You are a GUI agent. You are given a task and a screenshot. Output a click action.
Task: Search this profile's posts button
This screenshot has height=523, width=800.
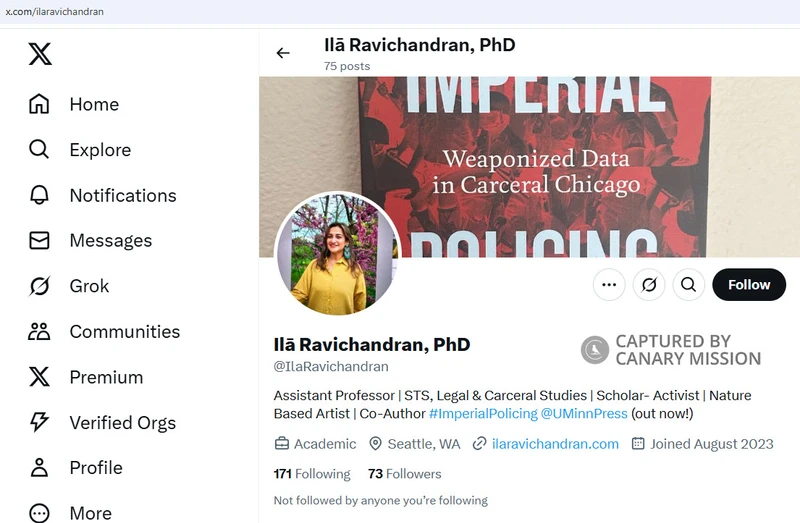coord(689,285)
